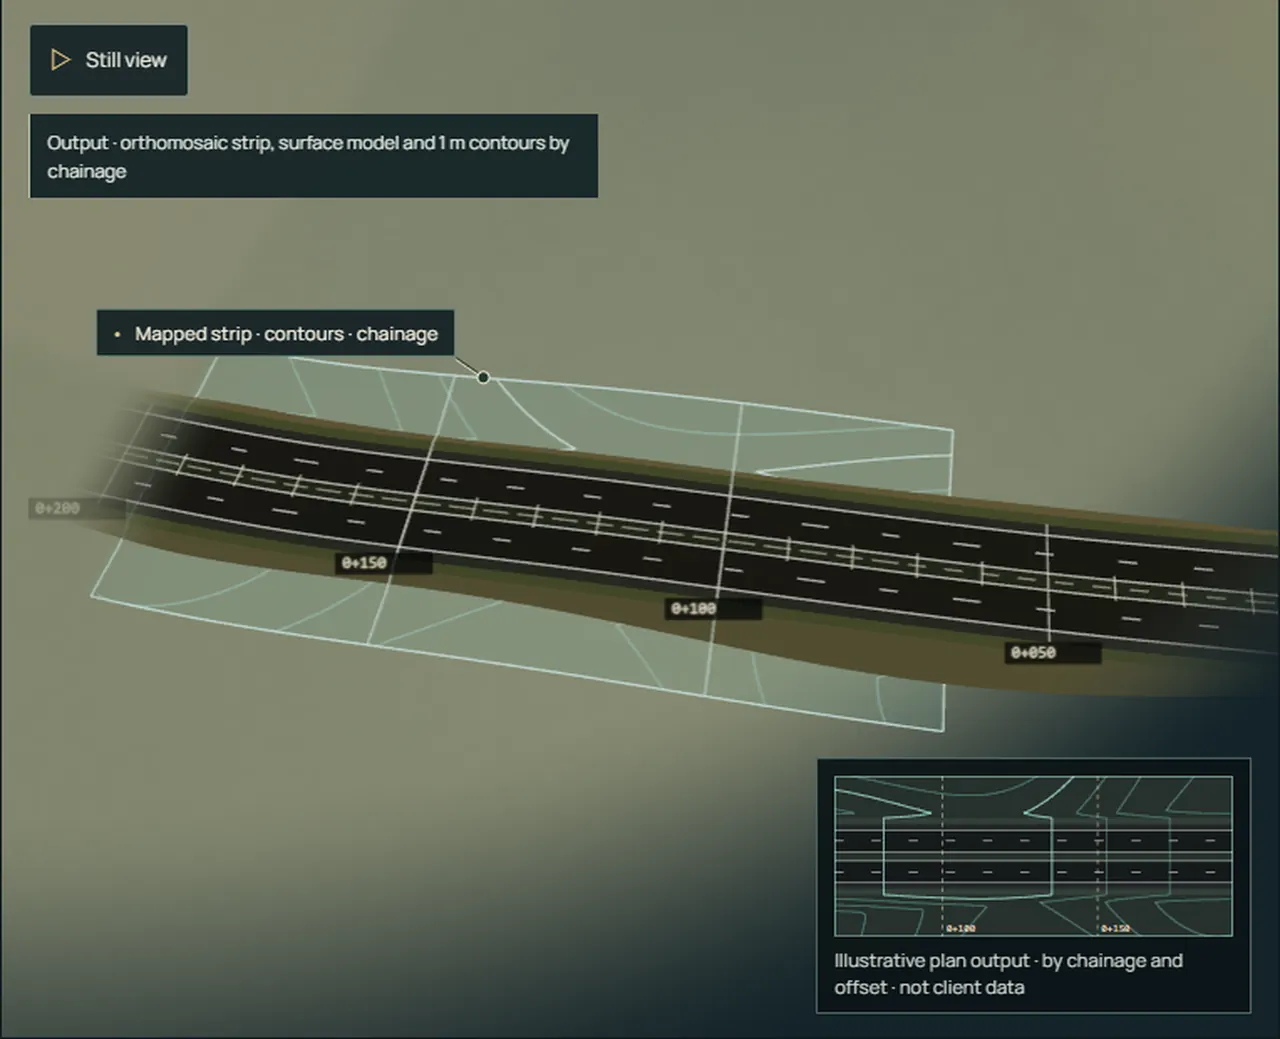Viewport: 1280px width, 1039px height.
Task: Click the chainage cross-line above 0+100
Action: [729, 500]
